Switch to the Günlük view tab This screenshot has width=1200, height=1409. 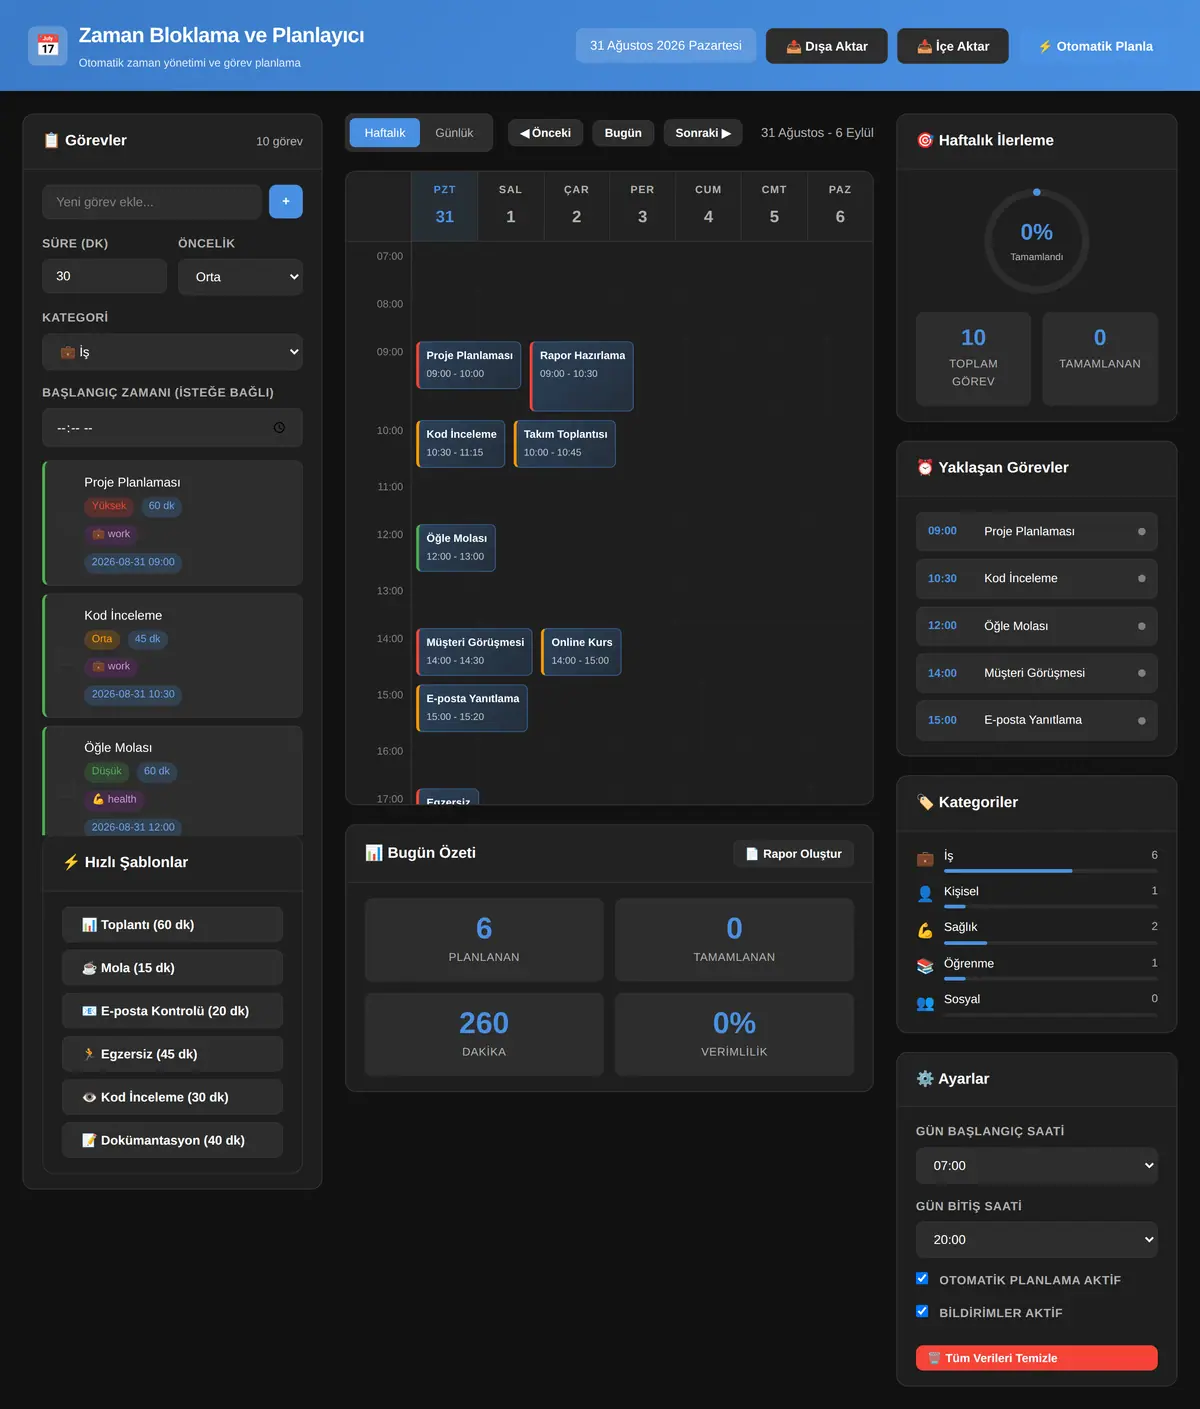(x=454, y=133)
